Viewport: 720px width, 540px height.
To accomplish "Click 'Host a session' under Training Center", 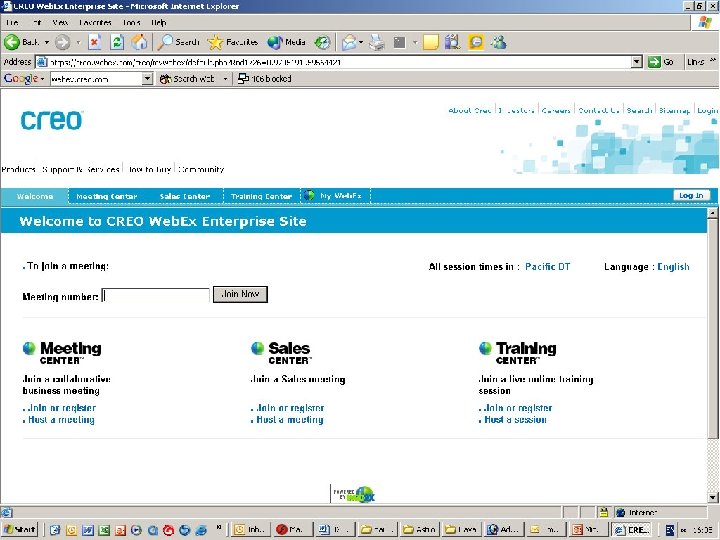I will coord(515,420).
